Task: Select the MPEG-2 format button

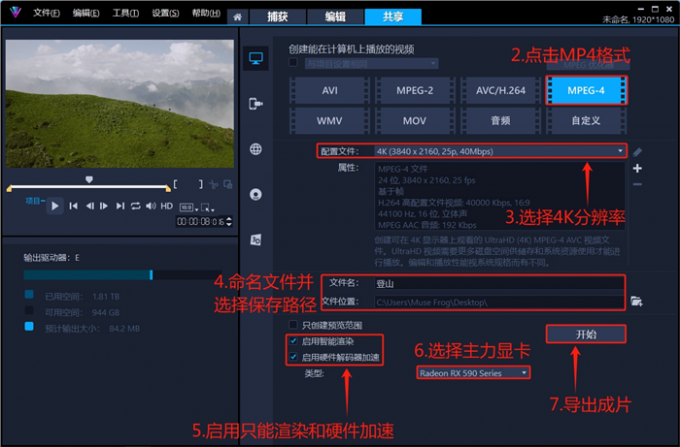Action: coord(415,90)
